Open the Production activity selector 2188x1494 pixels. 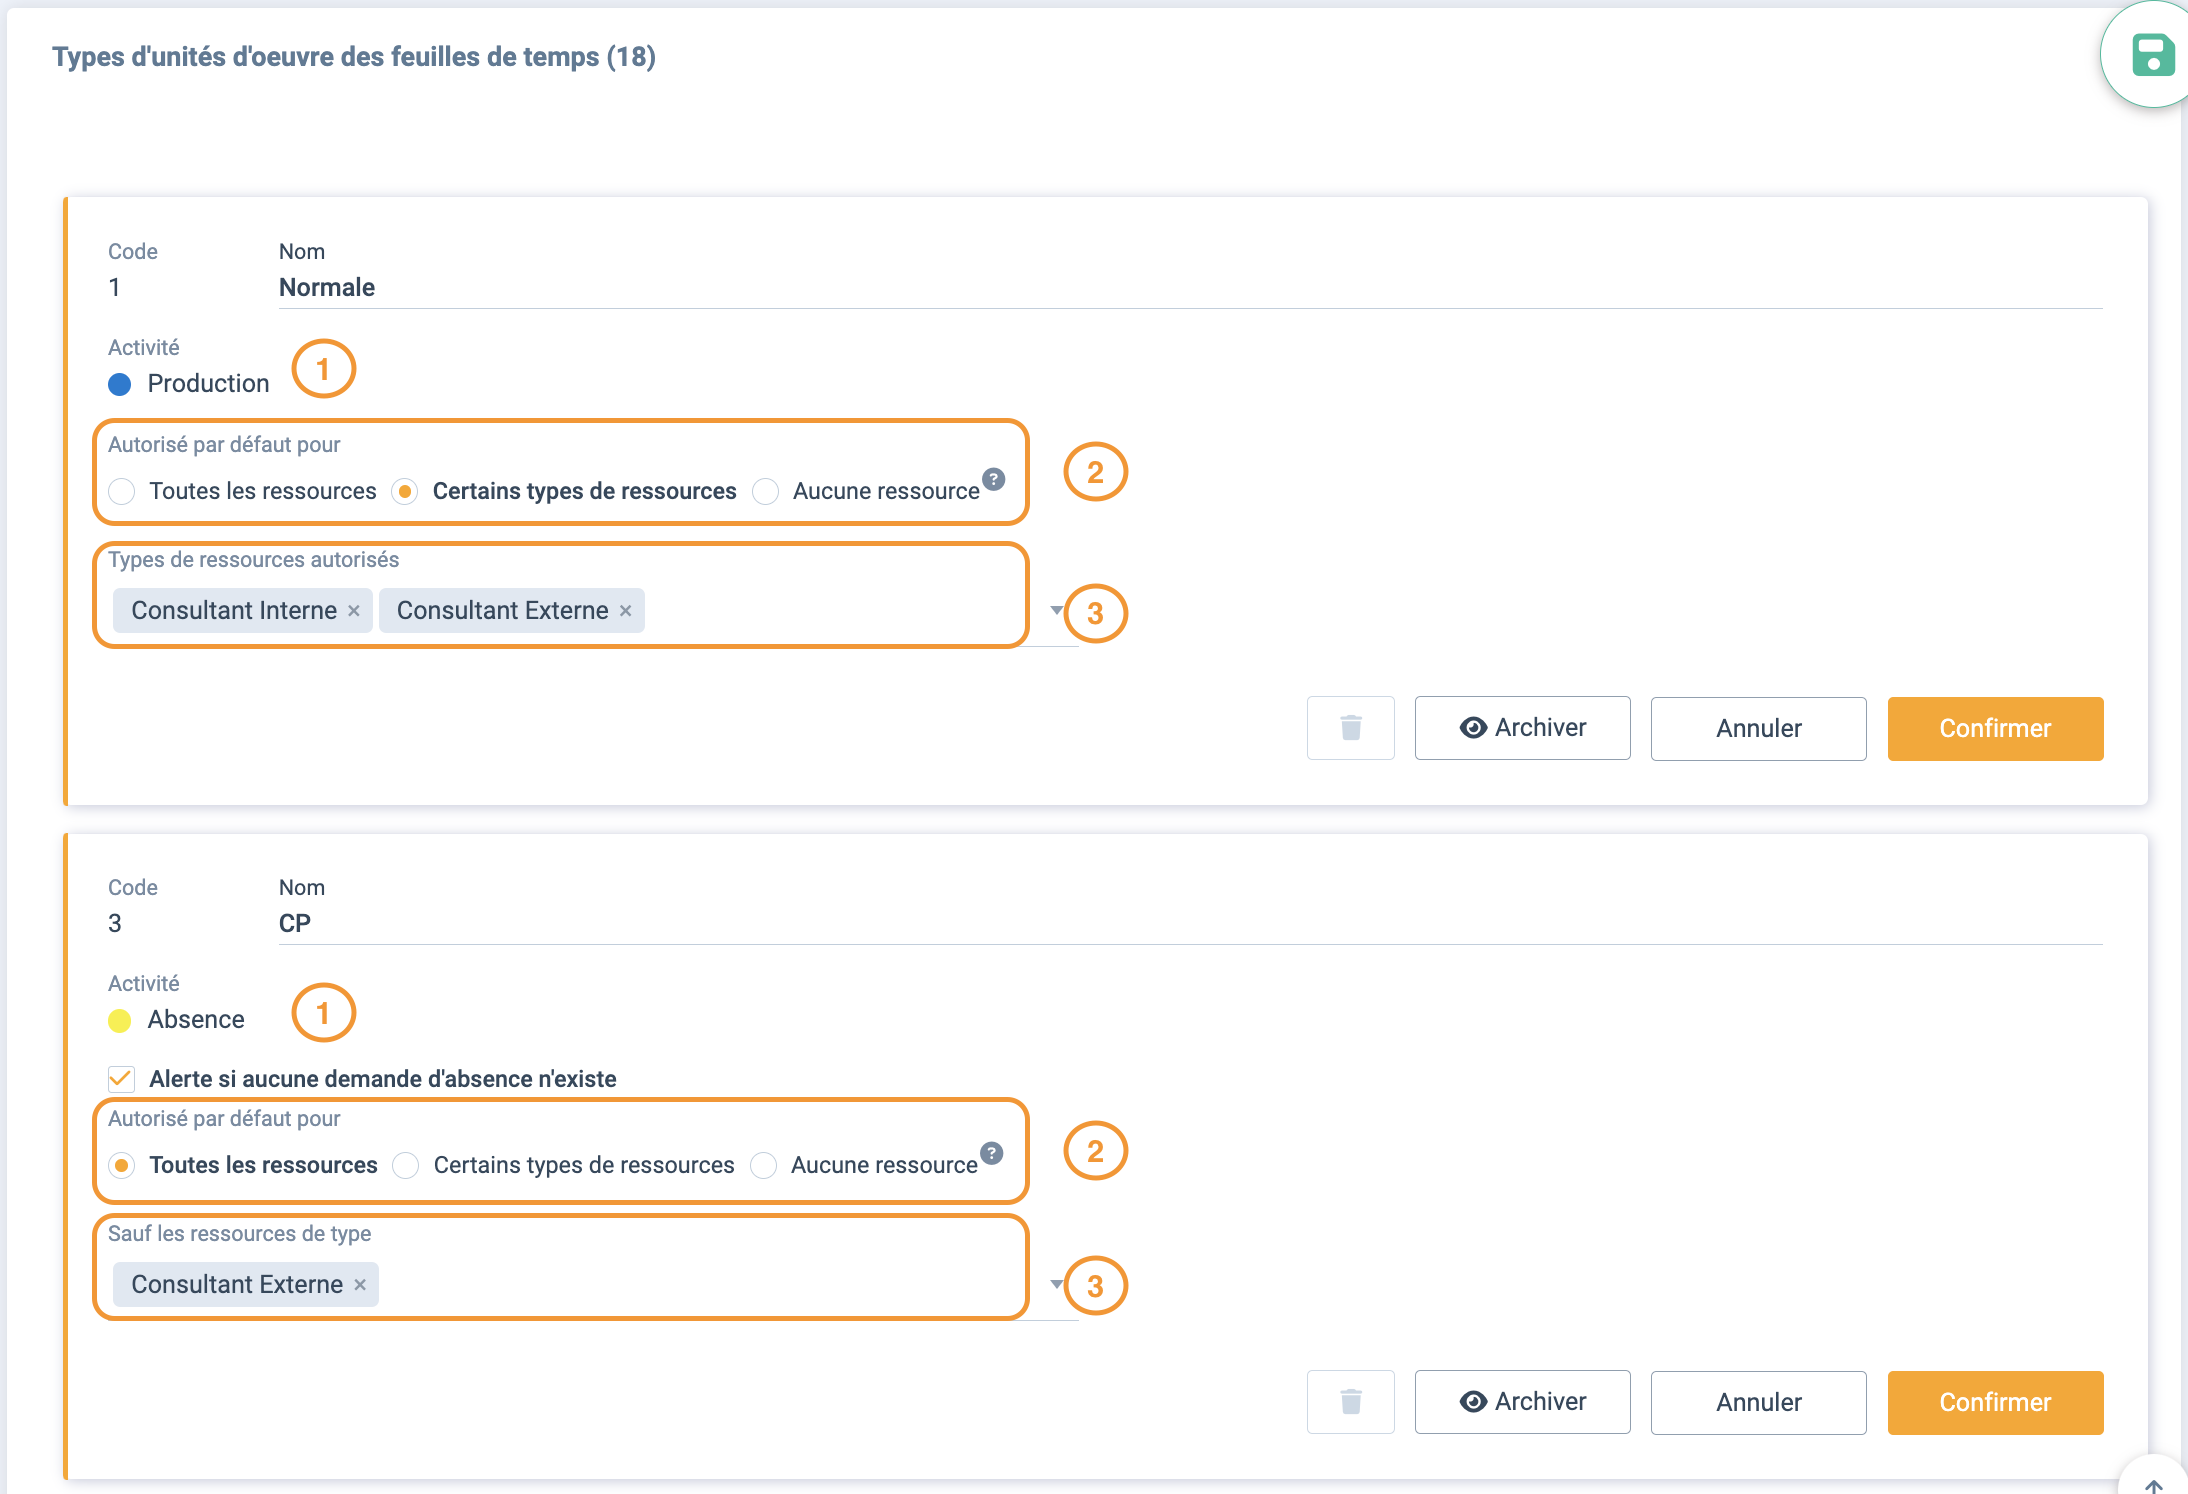pos(208,384)
